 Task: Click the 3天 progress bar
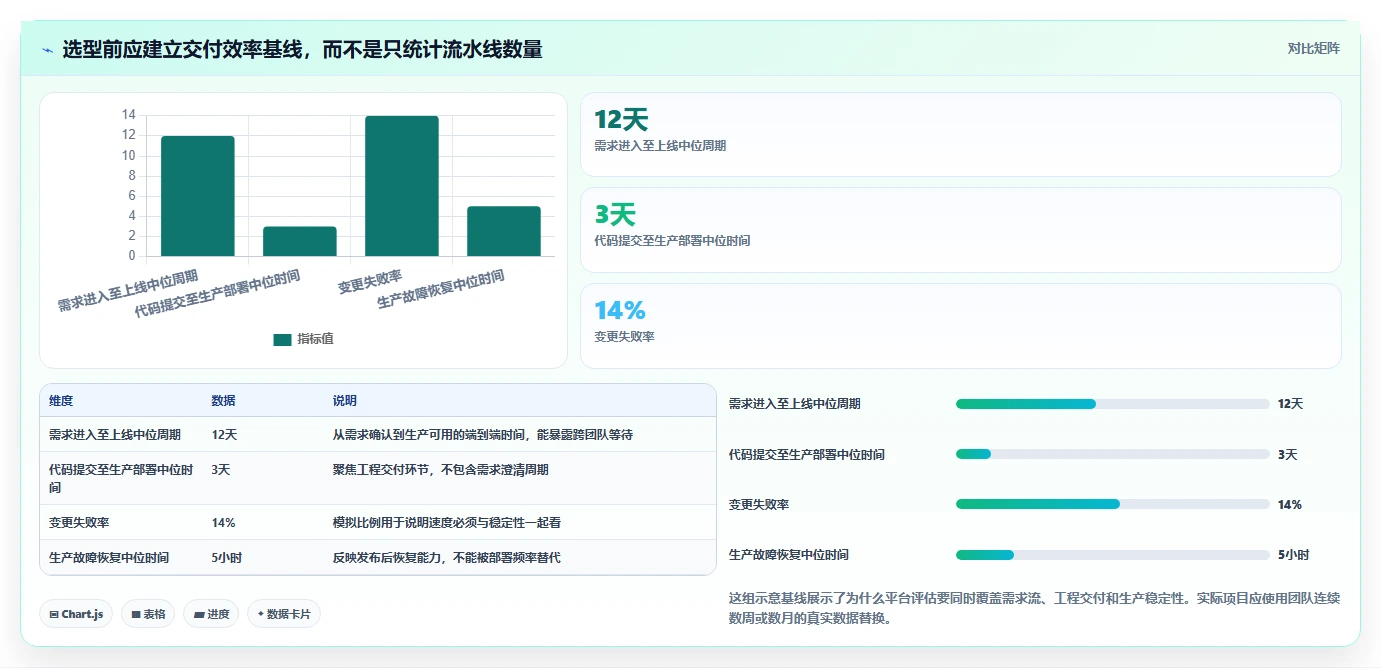point(1112,454)
